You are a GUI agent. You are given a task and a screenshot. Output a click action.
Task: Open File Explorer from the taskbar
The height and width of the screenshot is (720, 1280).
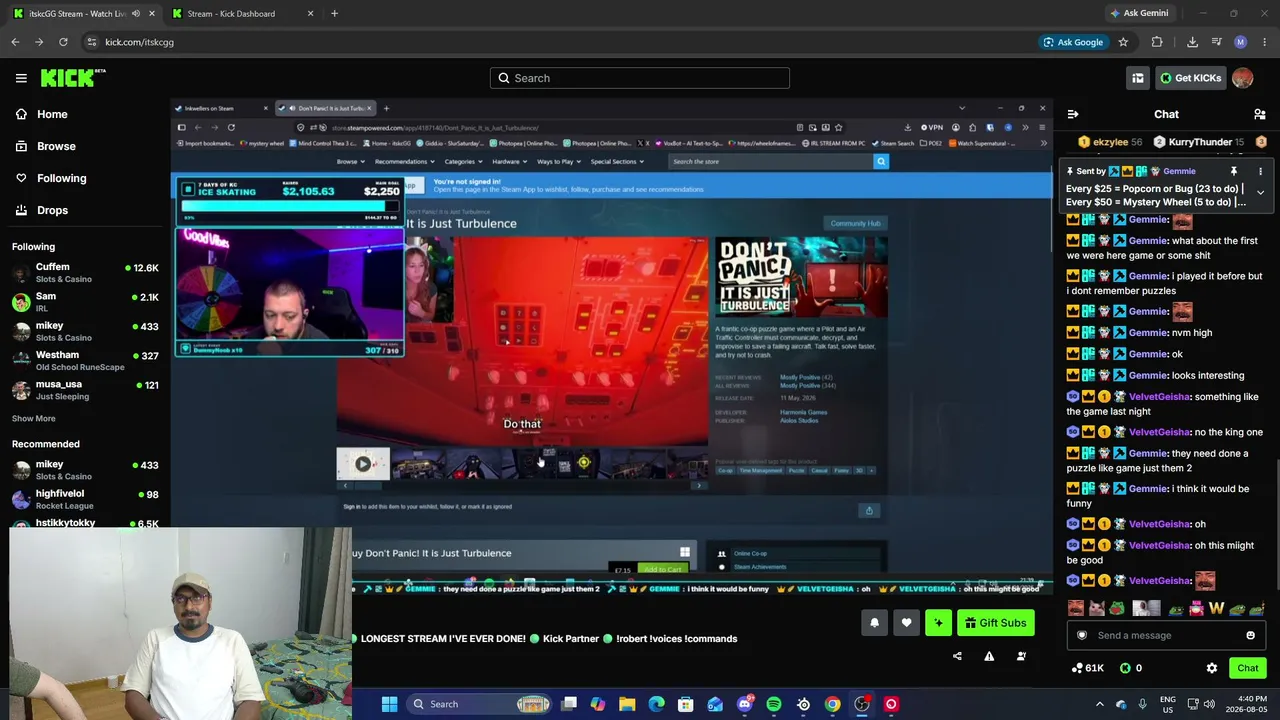(x=627, y=704)
